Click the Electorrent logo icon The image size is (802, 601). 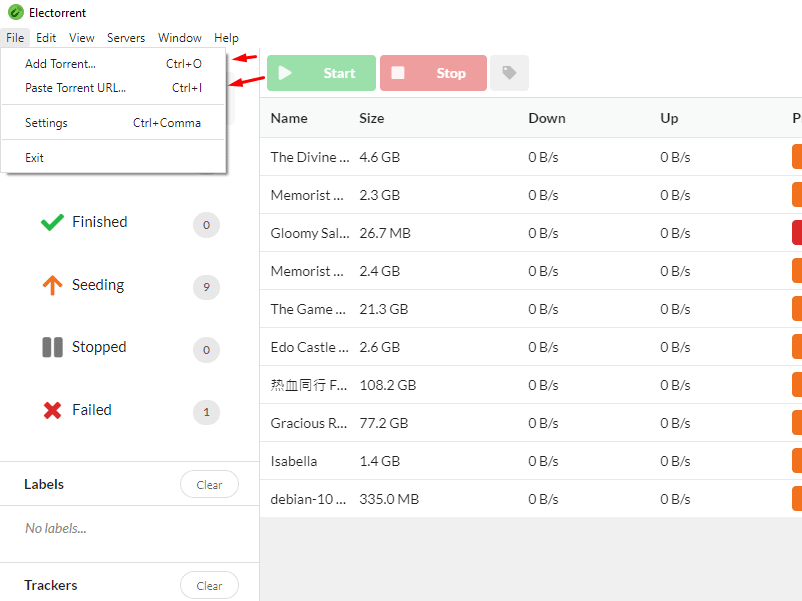pyautogui.click(x=14, y=13)
